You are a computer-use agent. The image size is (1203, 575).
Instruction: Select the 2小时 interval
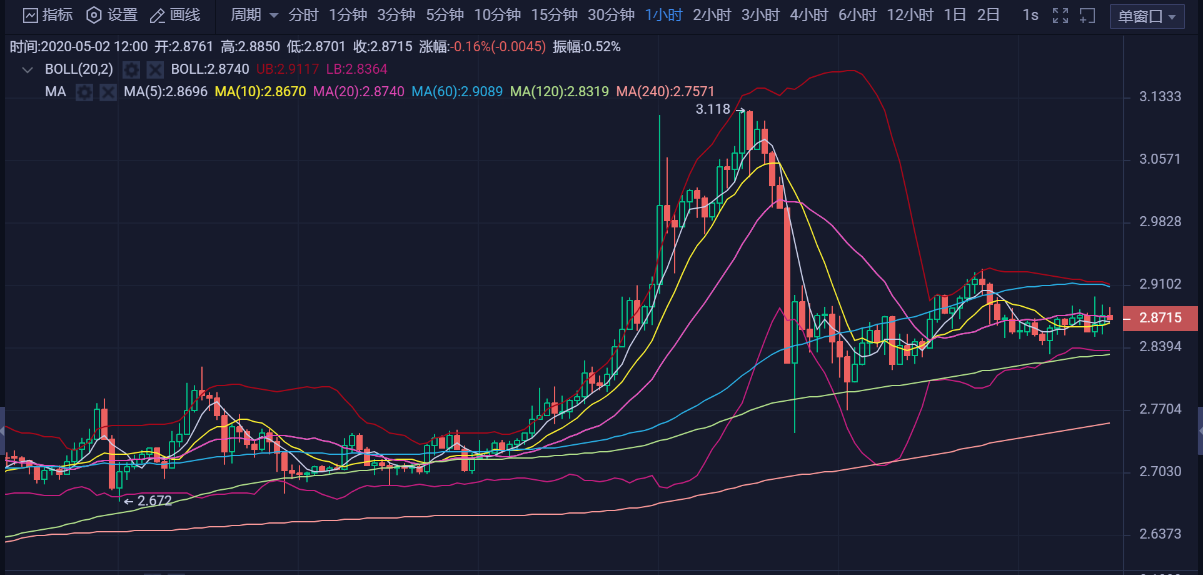click(x=712, y=15)
